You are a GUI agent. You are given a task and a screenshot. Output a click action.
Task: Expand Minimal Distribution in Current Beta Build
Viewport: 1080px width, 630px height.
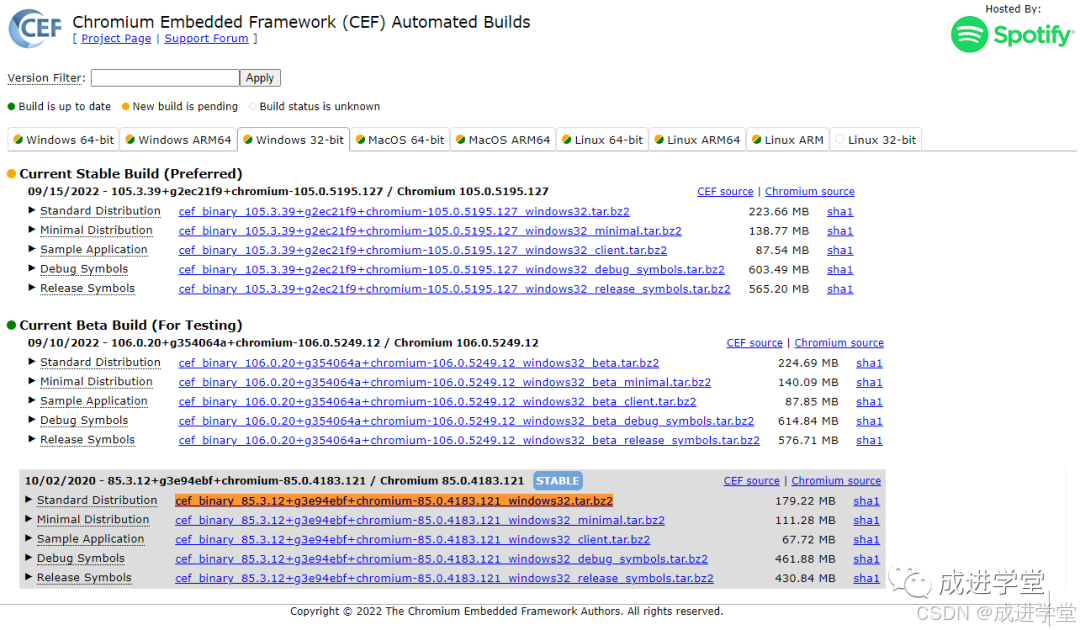[97, 381]
